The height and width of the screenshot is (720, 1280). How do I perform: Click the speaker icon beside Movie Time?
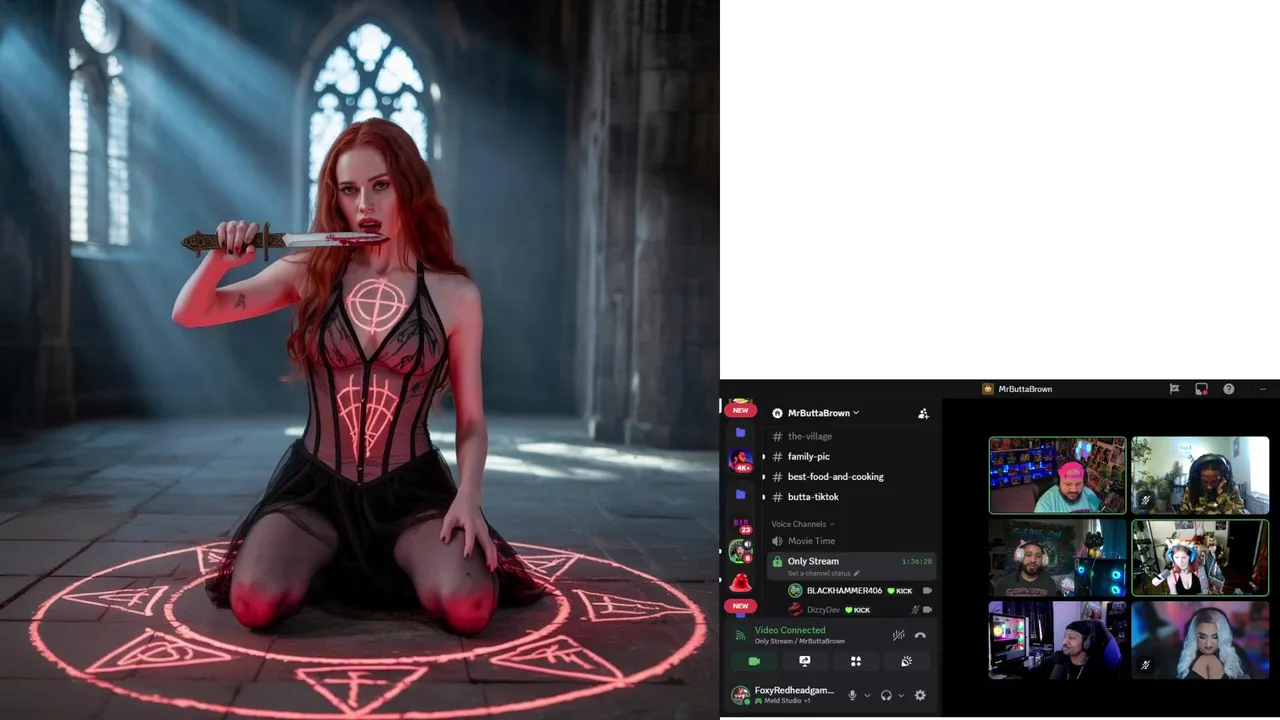(x=777, y=541)
